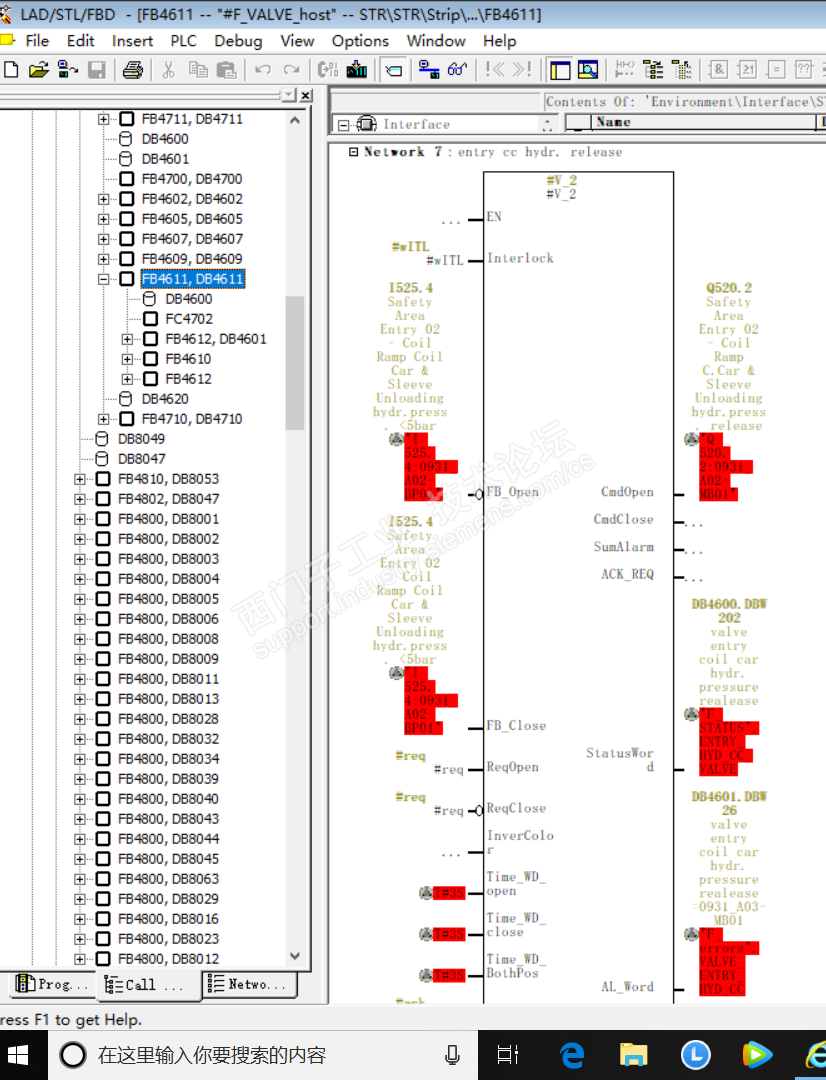
Task: Select DB8049 tree item
Action: point(141,439)
